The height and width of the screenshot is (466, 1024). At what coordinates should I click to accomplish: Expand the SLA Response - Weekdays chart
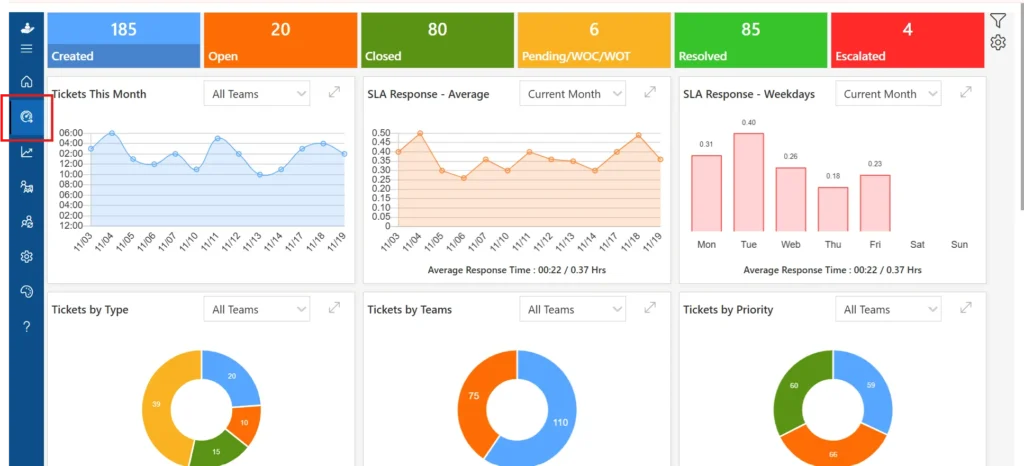click(x=966, y=93)
